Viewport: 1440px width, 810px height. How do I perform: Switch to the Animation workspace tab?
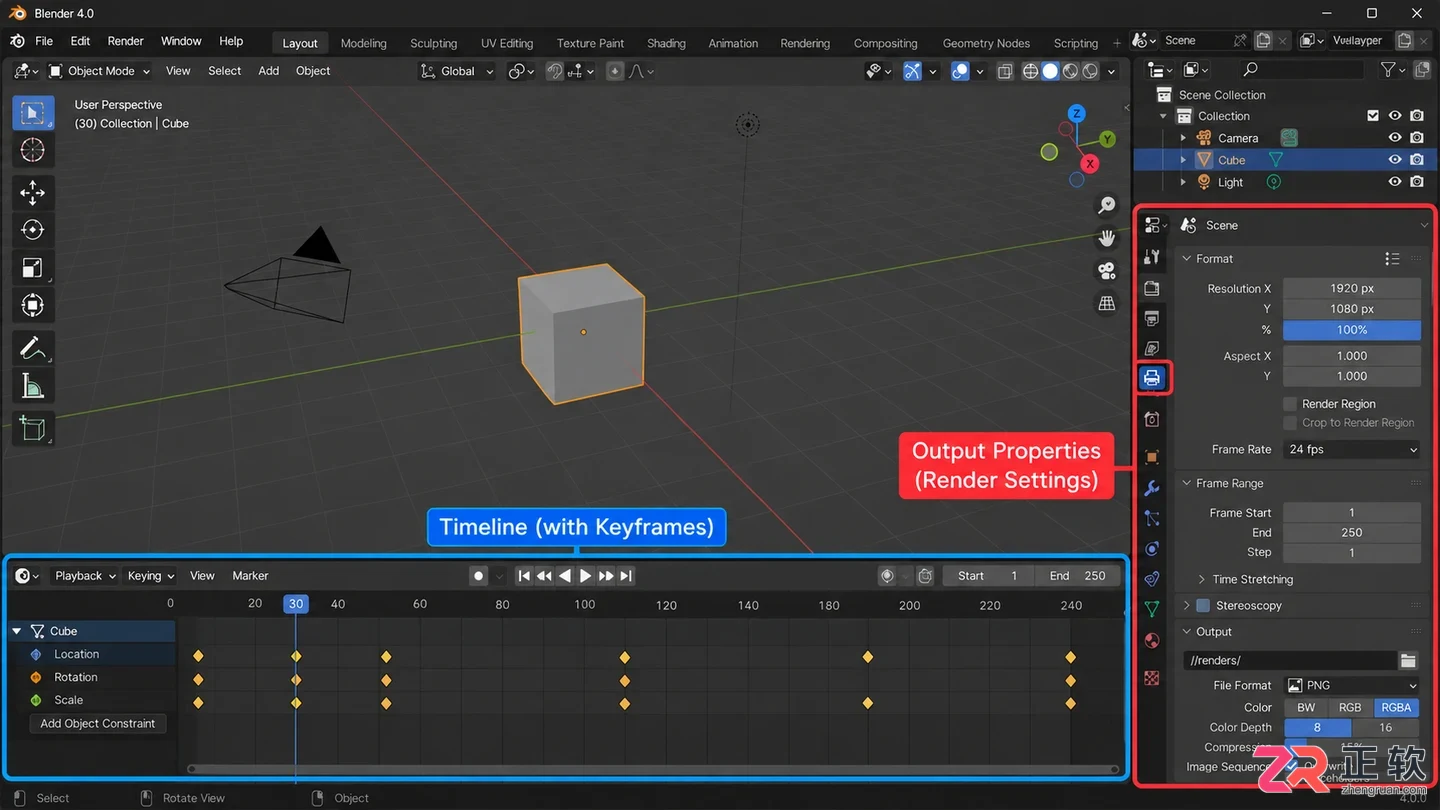[733, 43]
